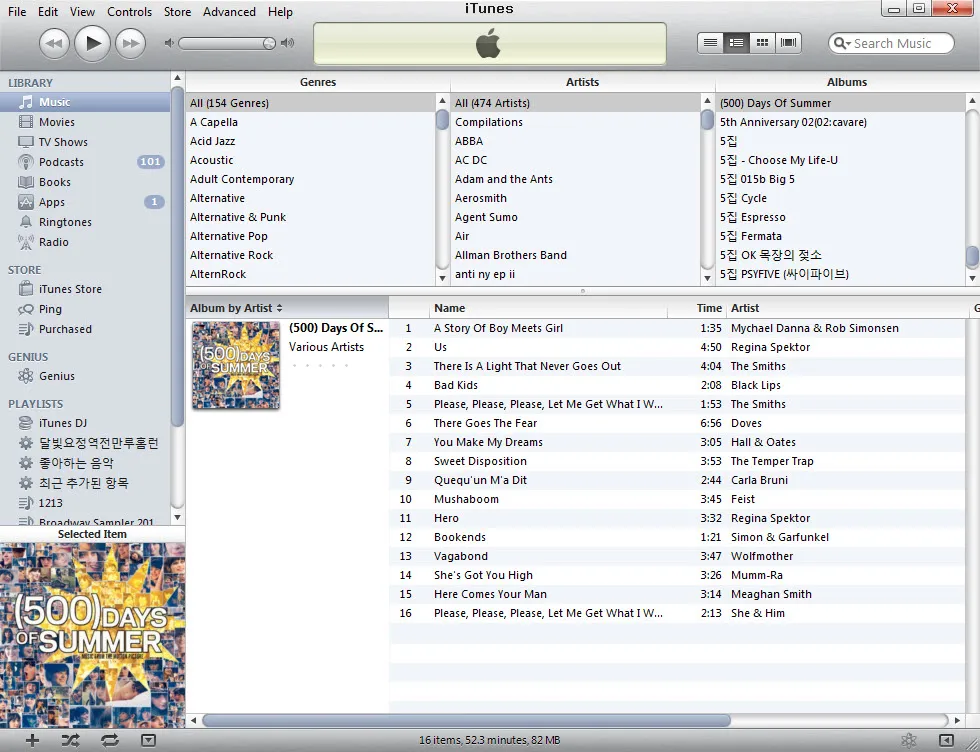Toggle repeat mode
Image resolution: width=980 pixels, height=752 pixels.
pos(109,740)
